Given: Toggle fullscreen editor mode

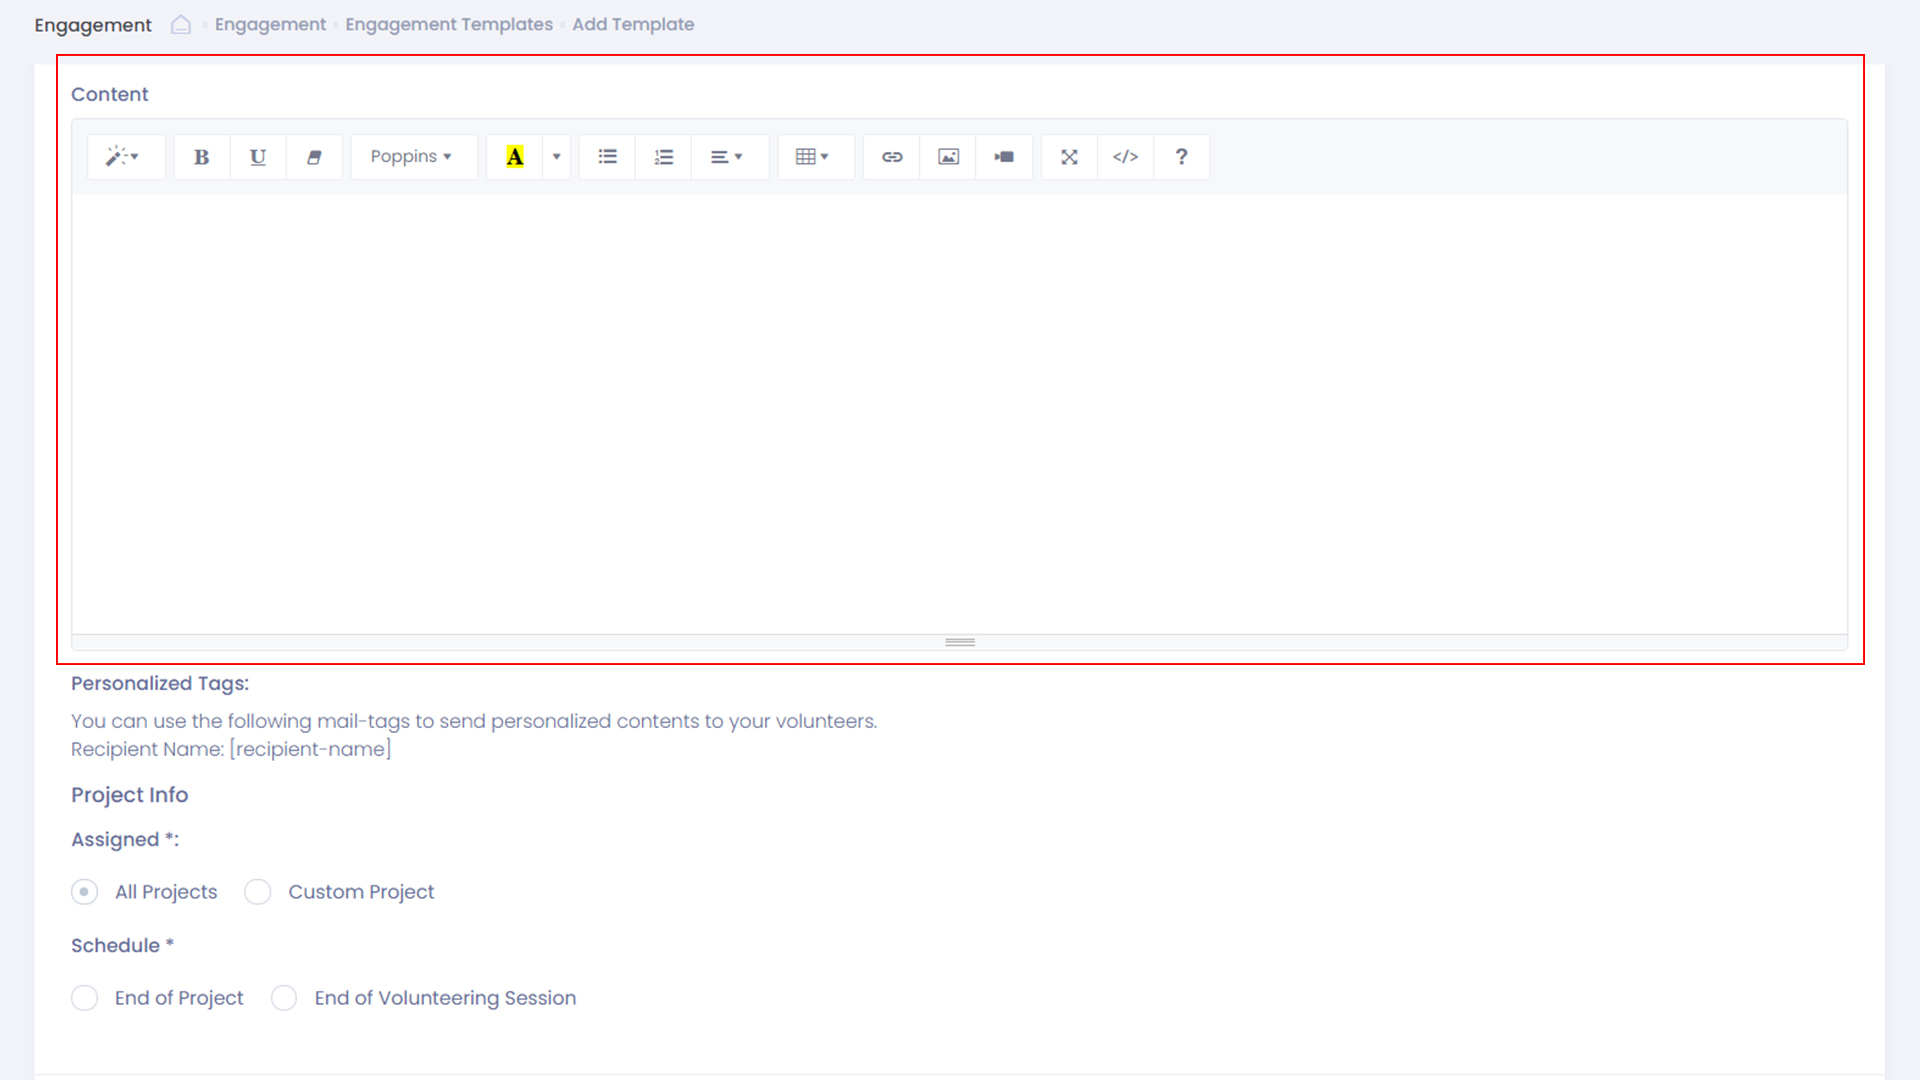Looking at the screenshot, I should point(1069,157).
